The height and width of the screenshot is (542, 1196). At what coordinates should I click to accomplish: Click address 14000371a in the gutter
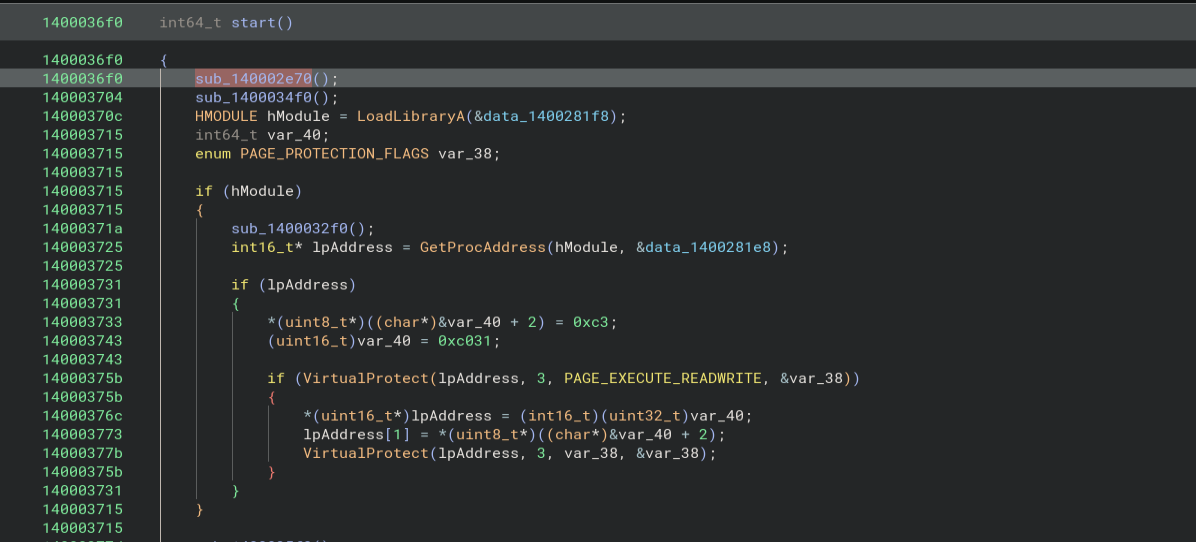pos(82,229)
